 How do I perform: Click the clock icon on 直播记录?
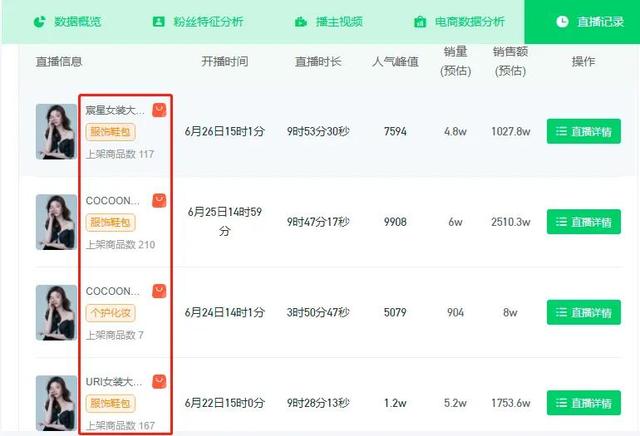[562, 21]
